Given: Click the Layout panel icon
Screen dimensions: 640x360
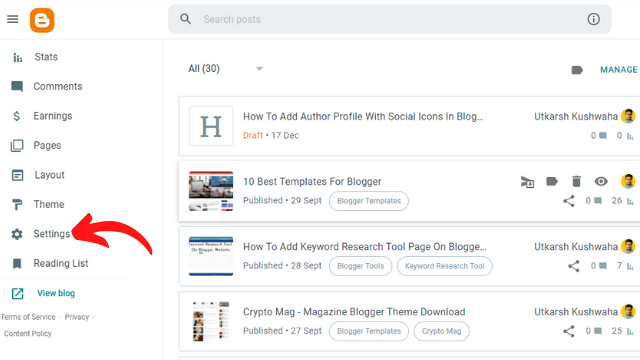Looking at the screenshot, I should coord(17,175).
